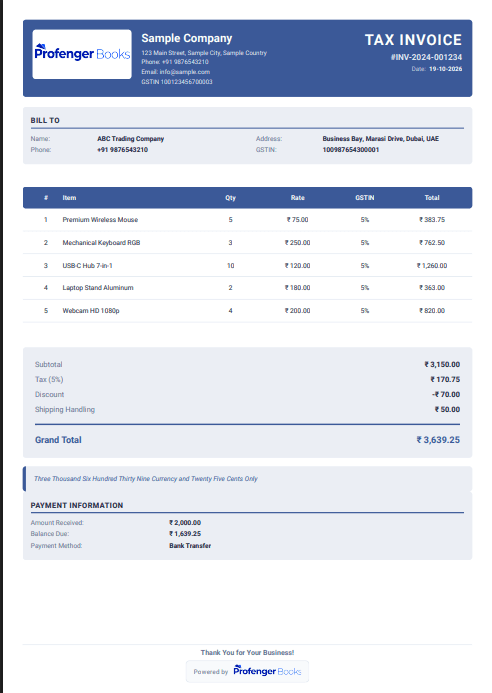
Task: Select the Laptop Stand Aluminum item
Action: click(x=98, y=288)
